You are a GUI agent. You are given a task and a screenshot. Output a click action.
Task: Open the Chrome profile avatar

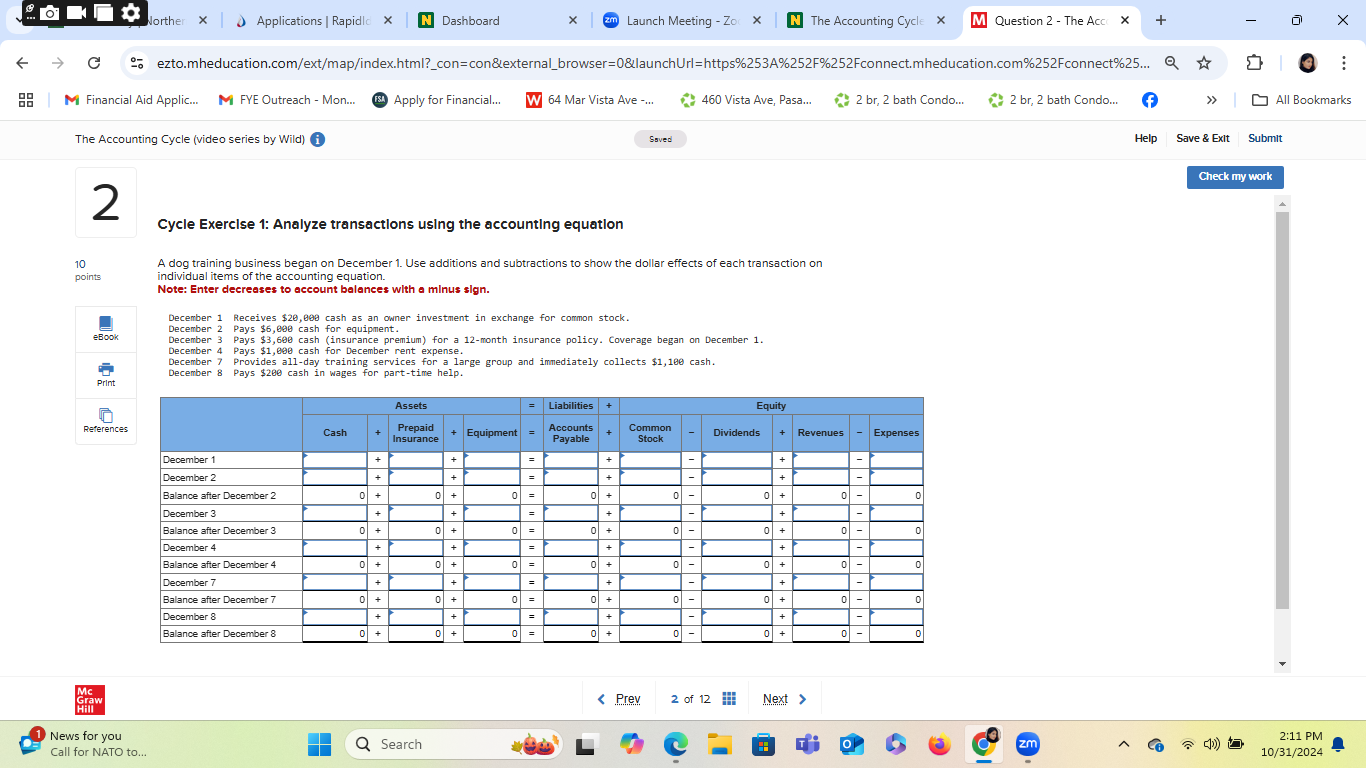[1306, 63]
